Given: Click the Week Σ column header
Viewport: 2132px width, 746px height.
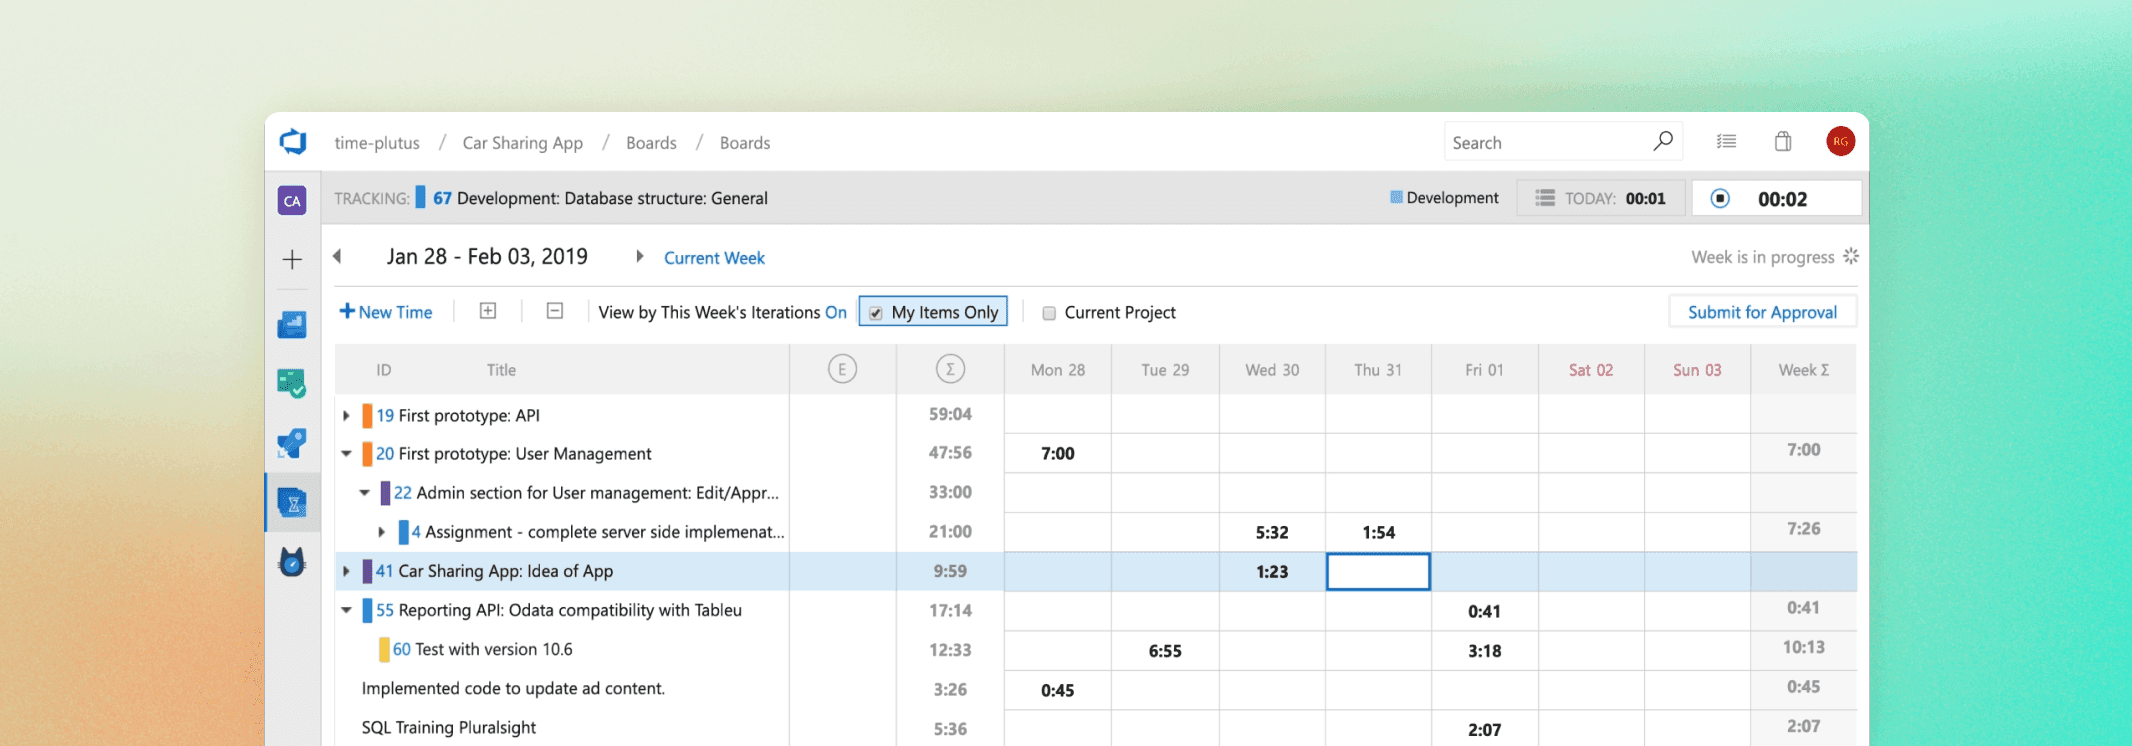Looking at the screenshot, I should click(1804, 370).
